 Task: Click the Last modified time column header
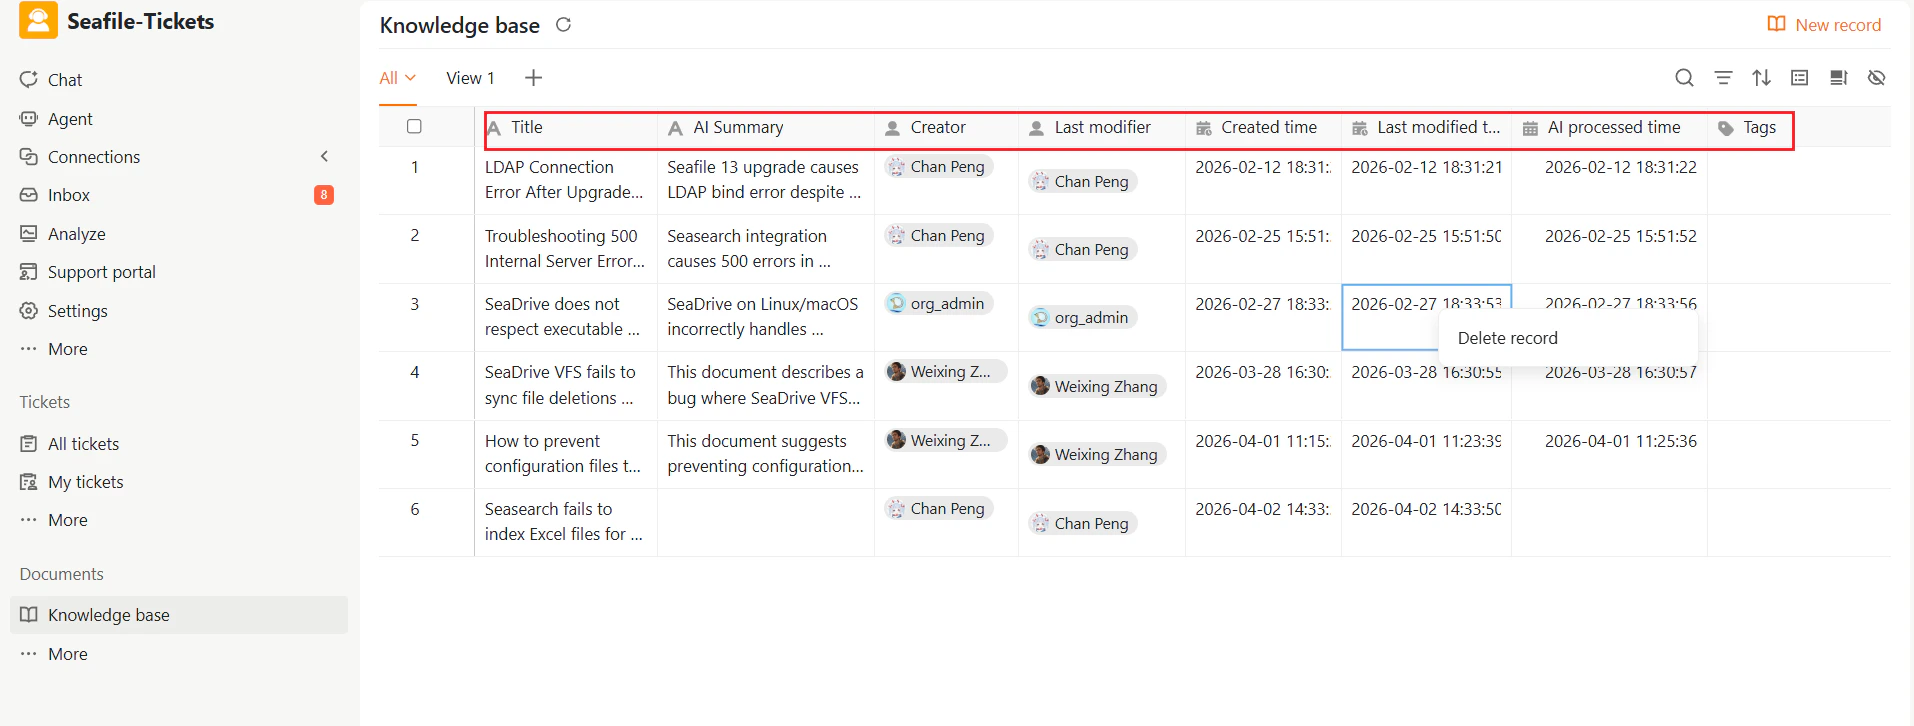pos(1426,128)
